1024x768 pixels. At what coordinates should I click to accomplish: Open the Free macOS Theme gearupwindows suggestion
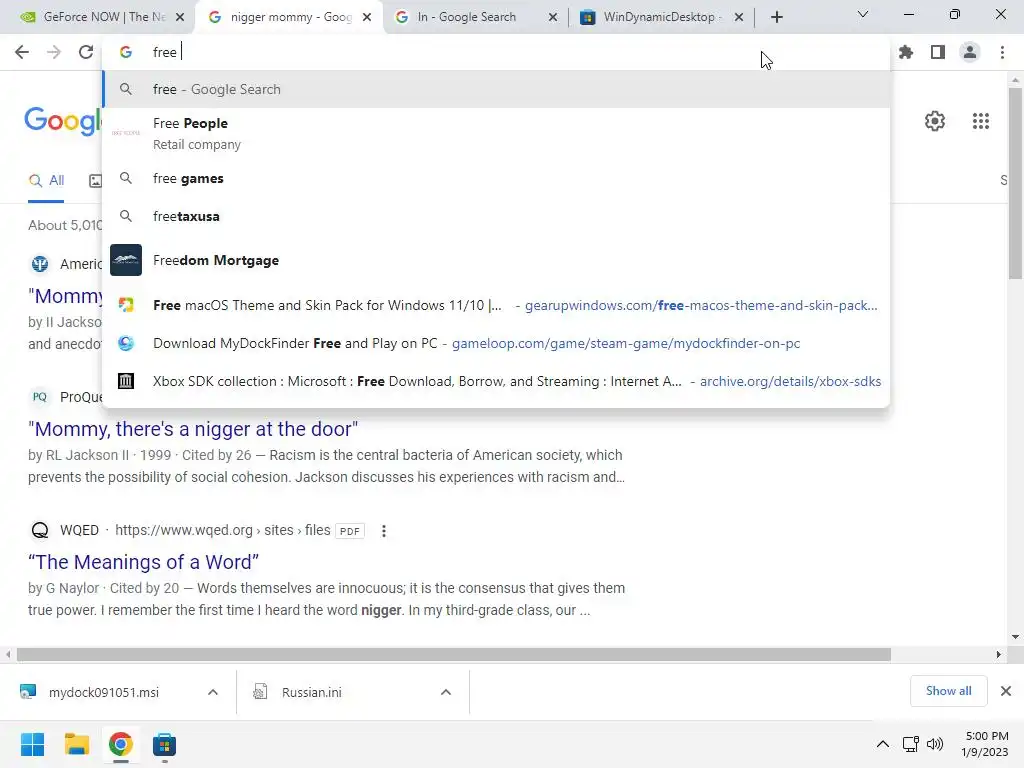[496, 305]
